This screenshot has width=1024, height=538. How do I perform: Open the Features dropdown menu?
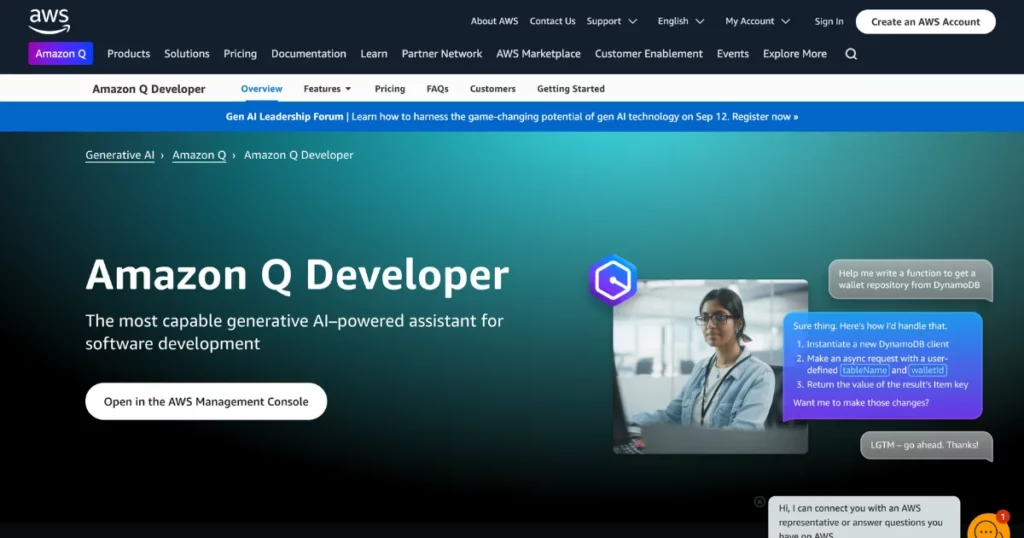click(x=327, y=89)
